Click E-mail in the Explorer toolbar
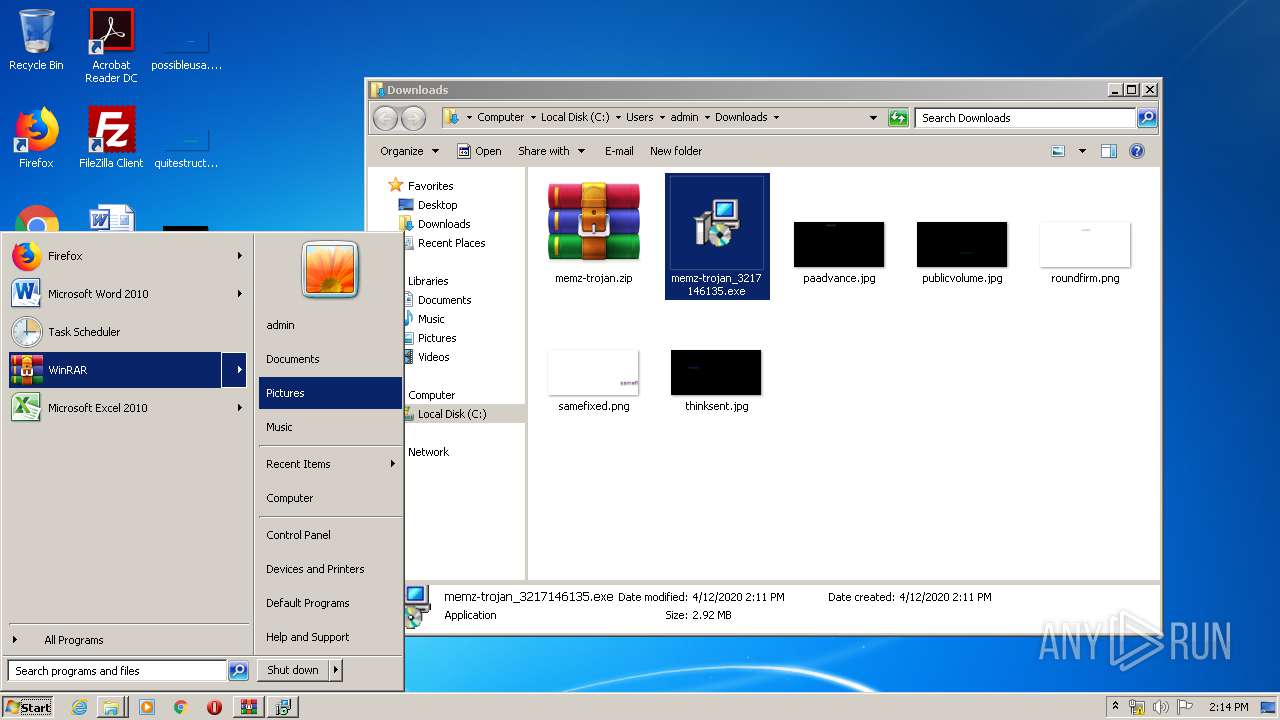 pos(619,151)
